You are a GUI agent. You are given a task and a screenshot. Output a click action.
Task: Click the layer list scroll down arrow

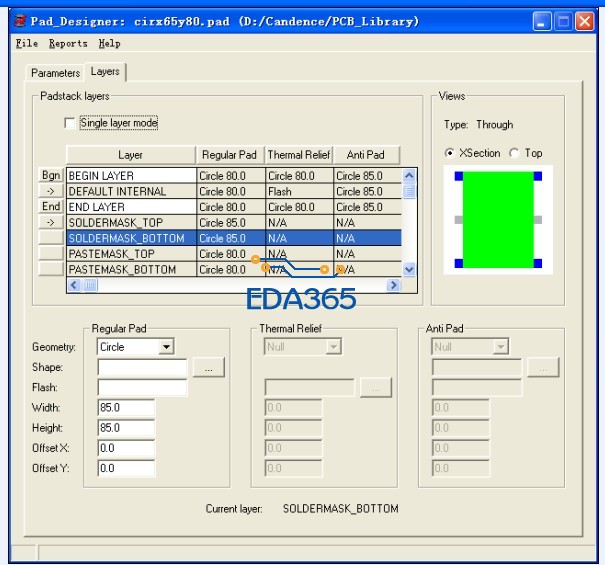pyautogui.click(x=409, y=269)
